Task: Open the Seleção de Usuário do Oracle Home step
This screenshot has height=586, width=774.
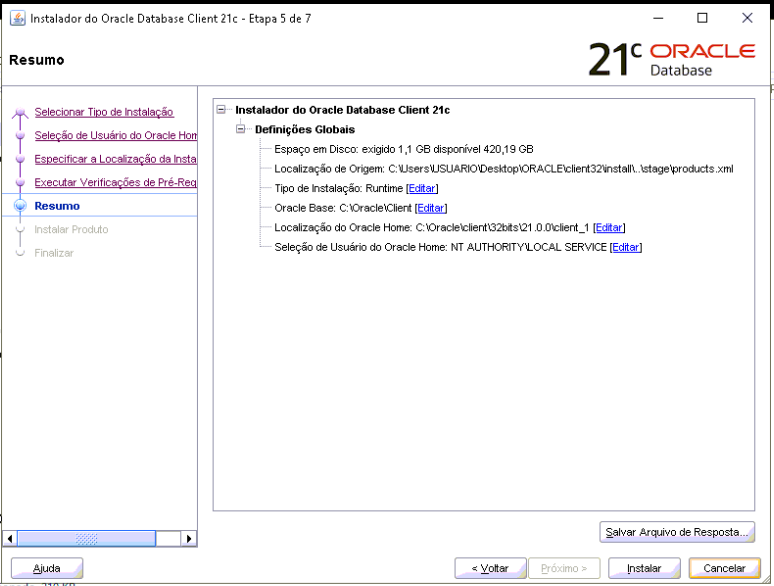Action: pos(116,135)
